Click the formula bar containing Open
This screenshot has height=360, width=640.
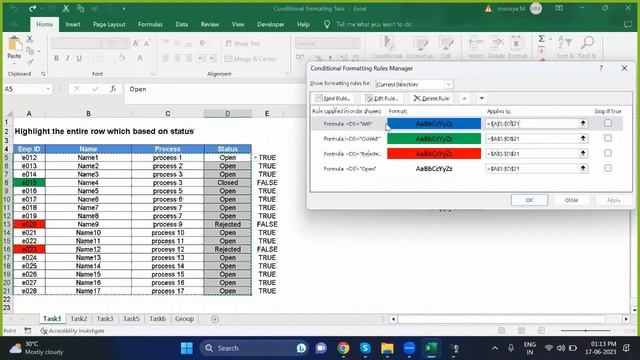tap(214, 89)
